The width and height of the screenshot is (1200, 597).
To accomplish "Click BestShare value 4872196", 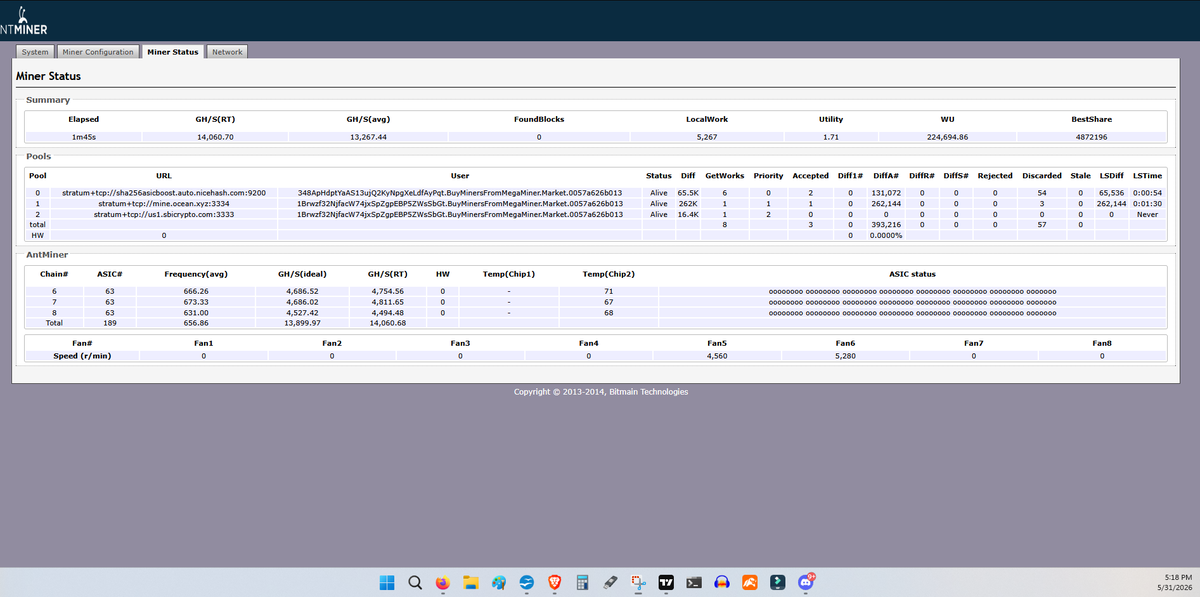I will pos(1091,137).
